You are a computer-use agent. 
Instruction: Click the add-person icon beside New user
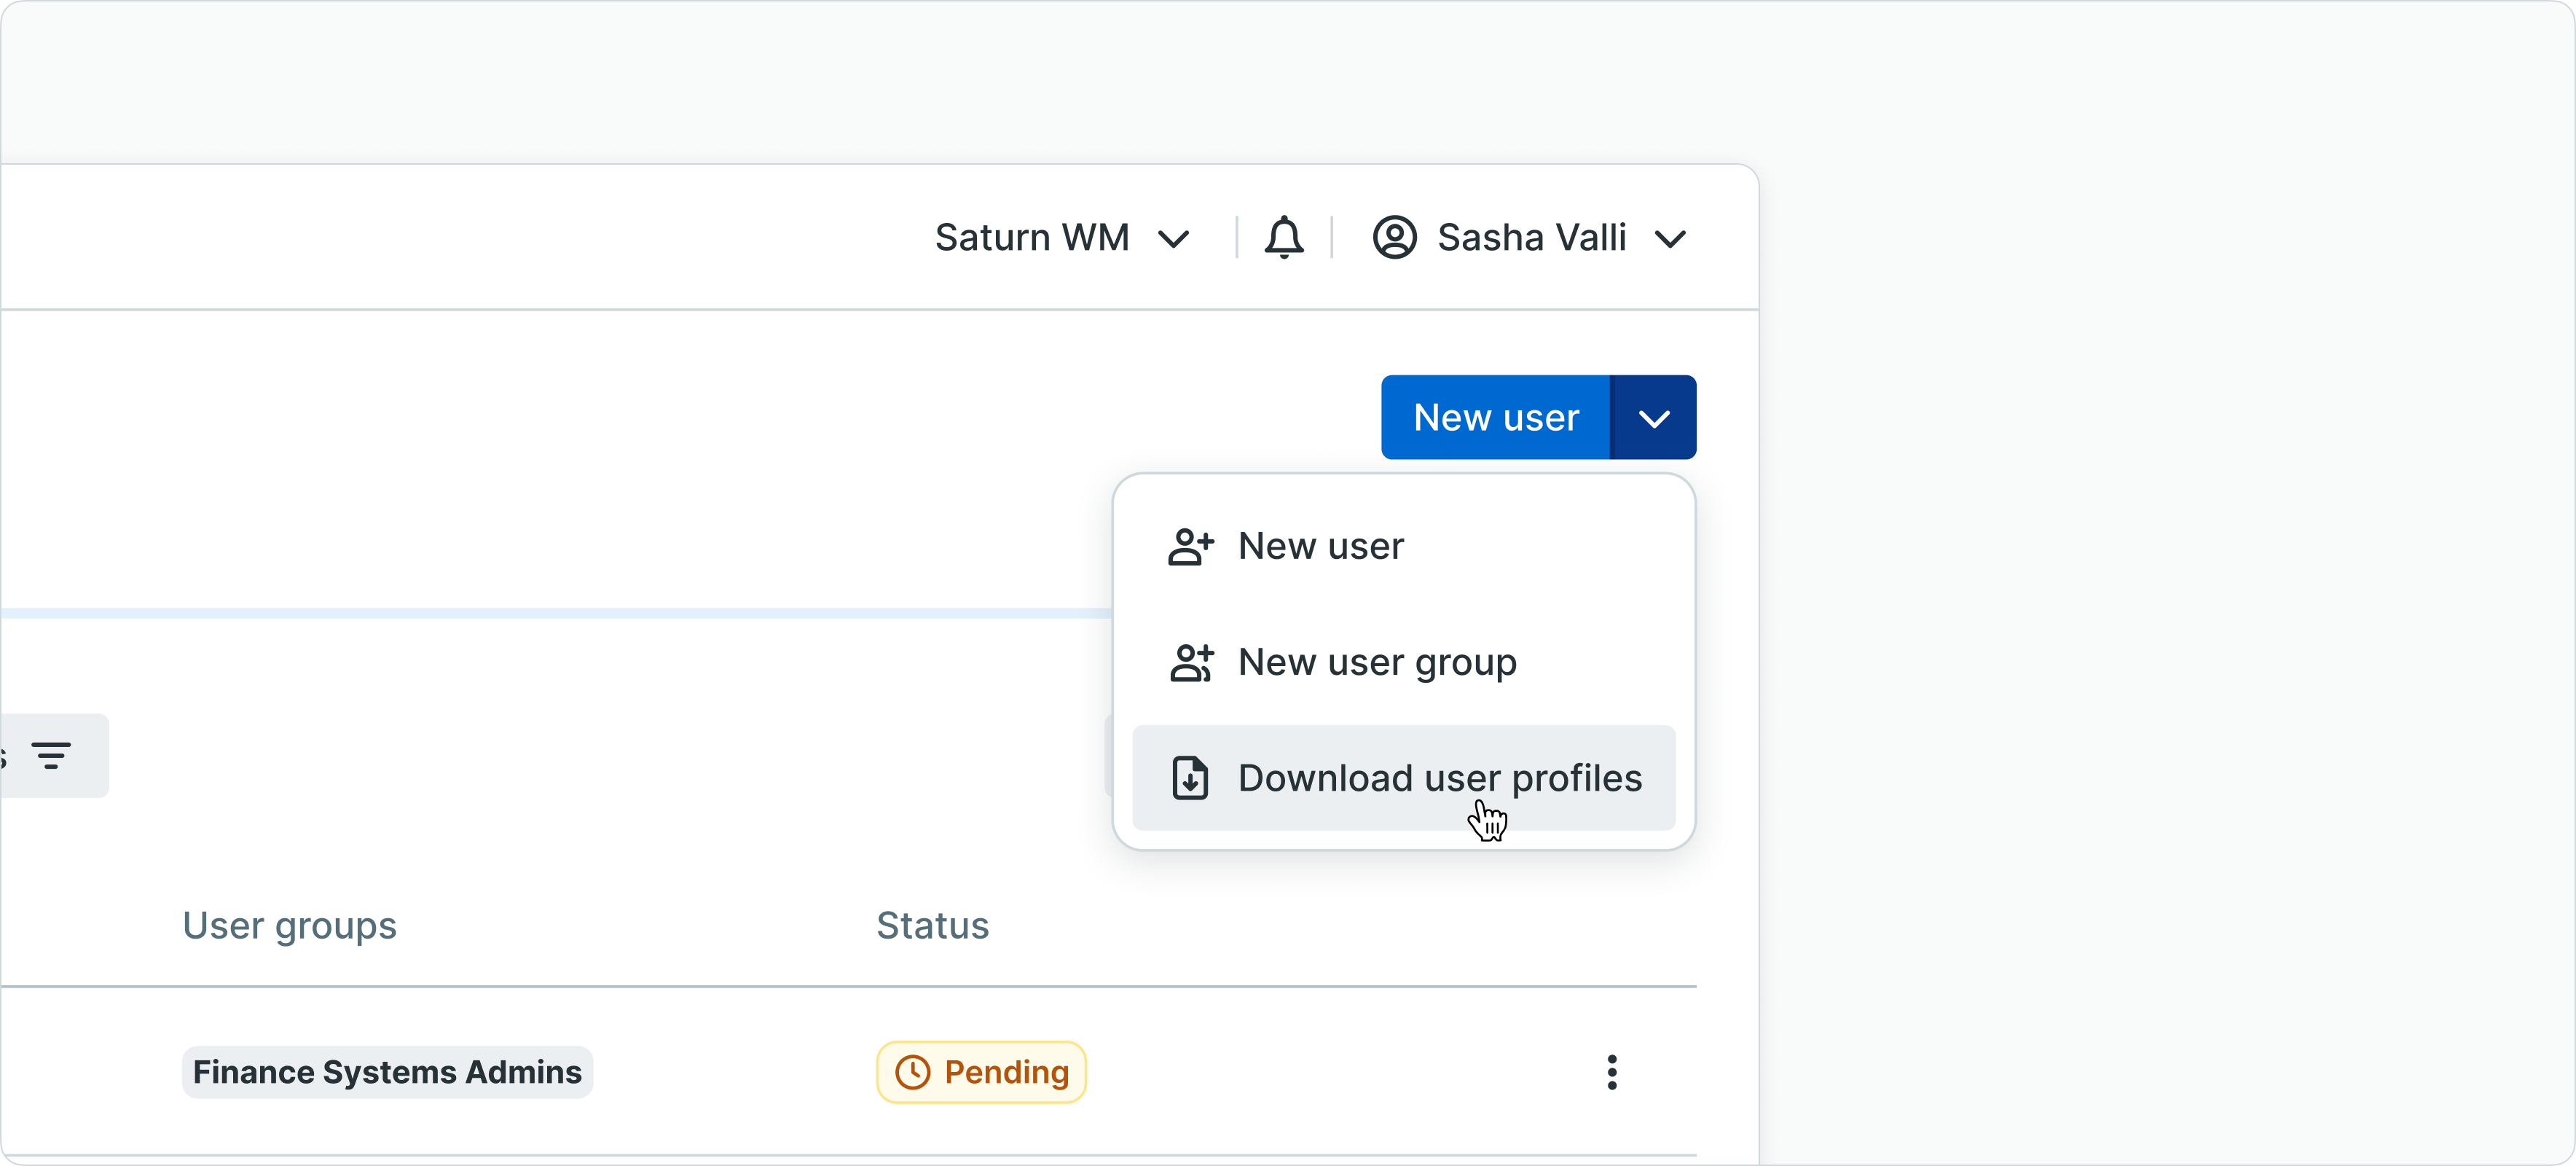pyautogui.click(x=1190, y=547)
